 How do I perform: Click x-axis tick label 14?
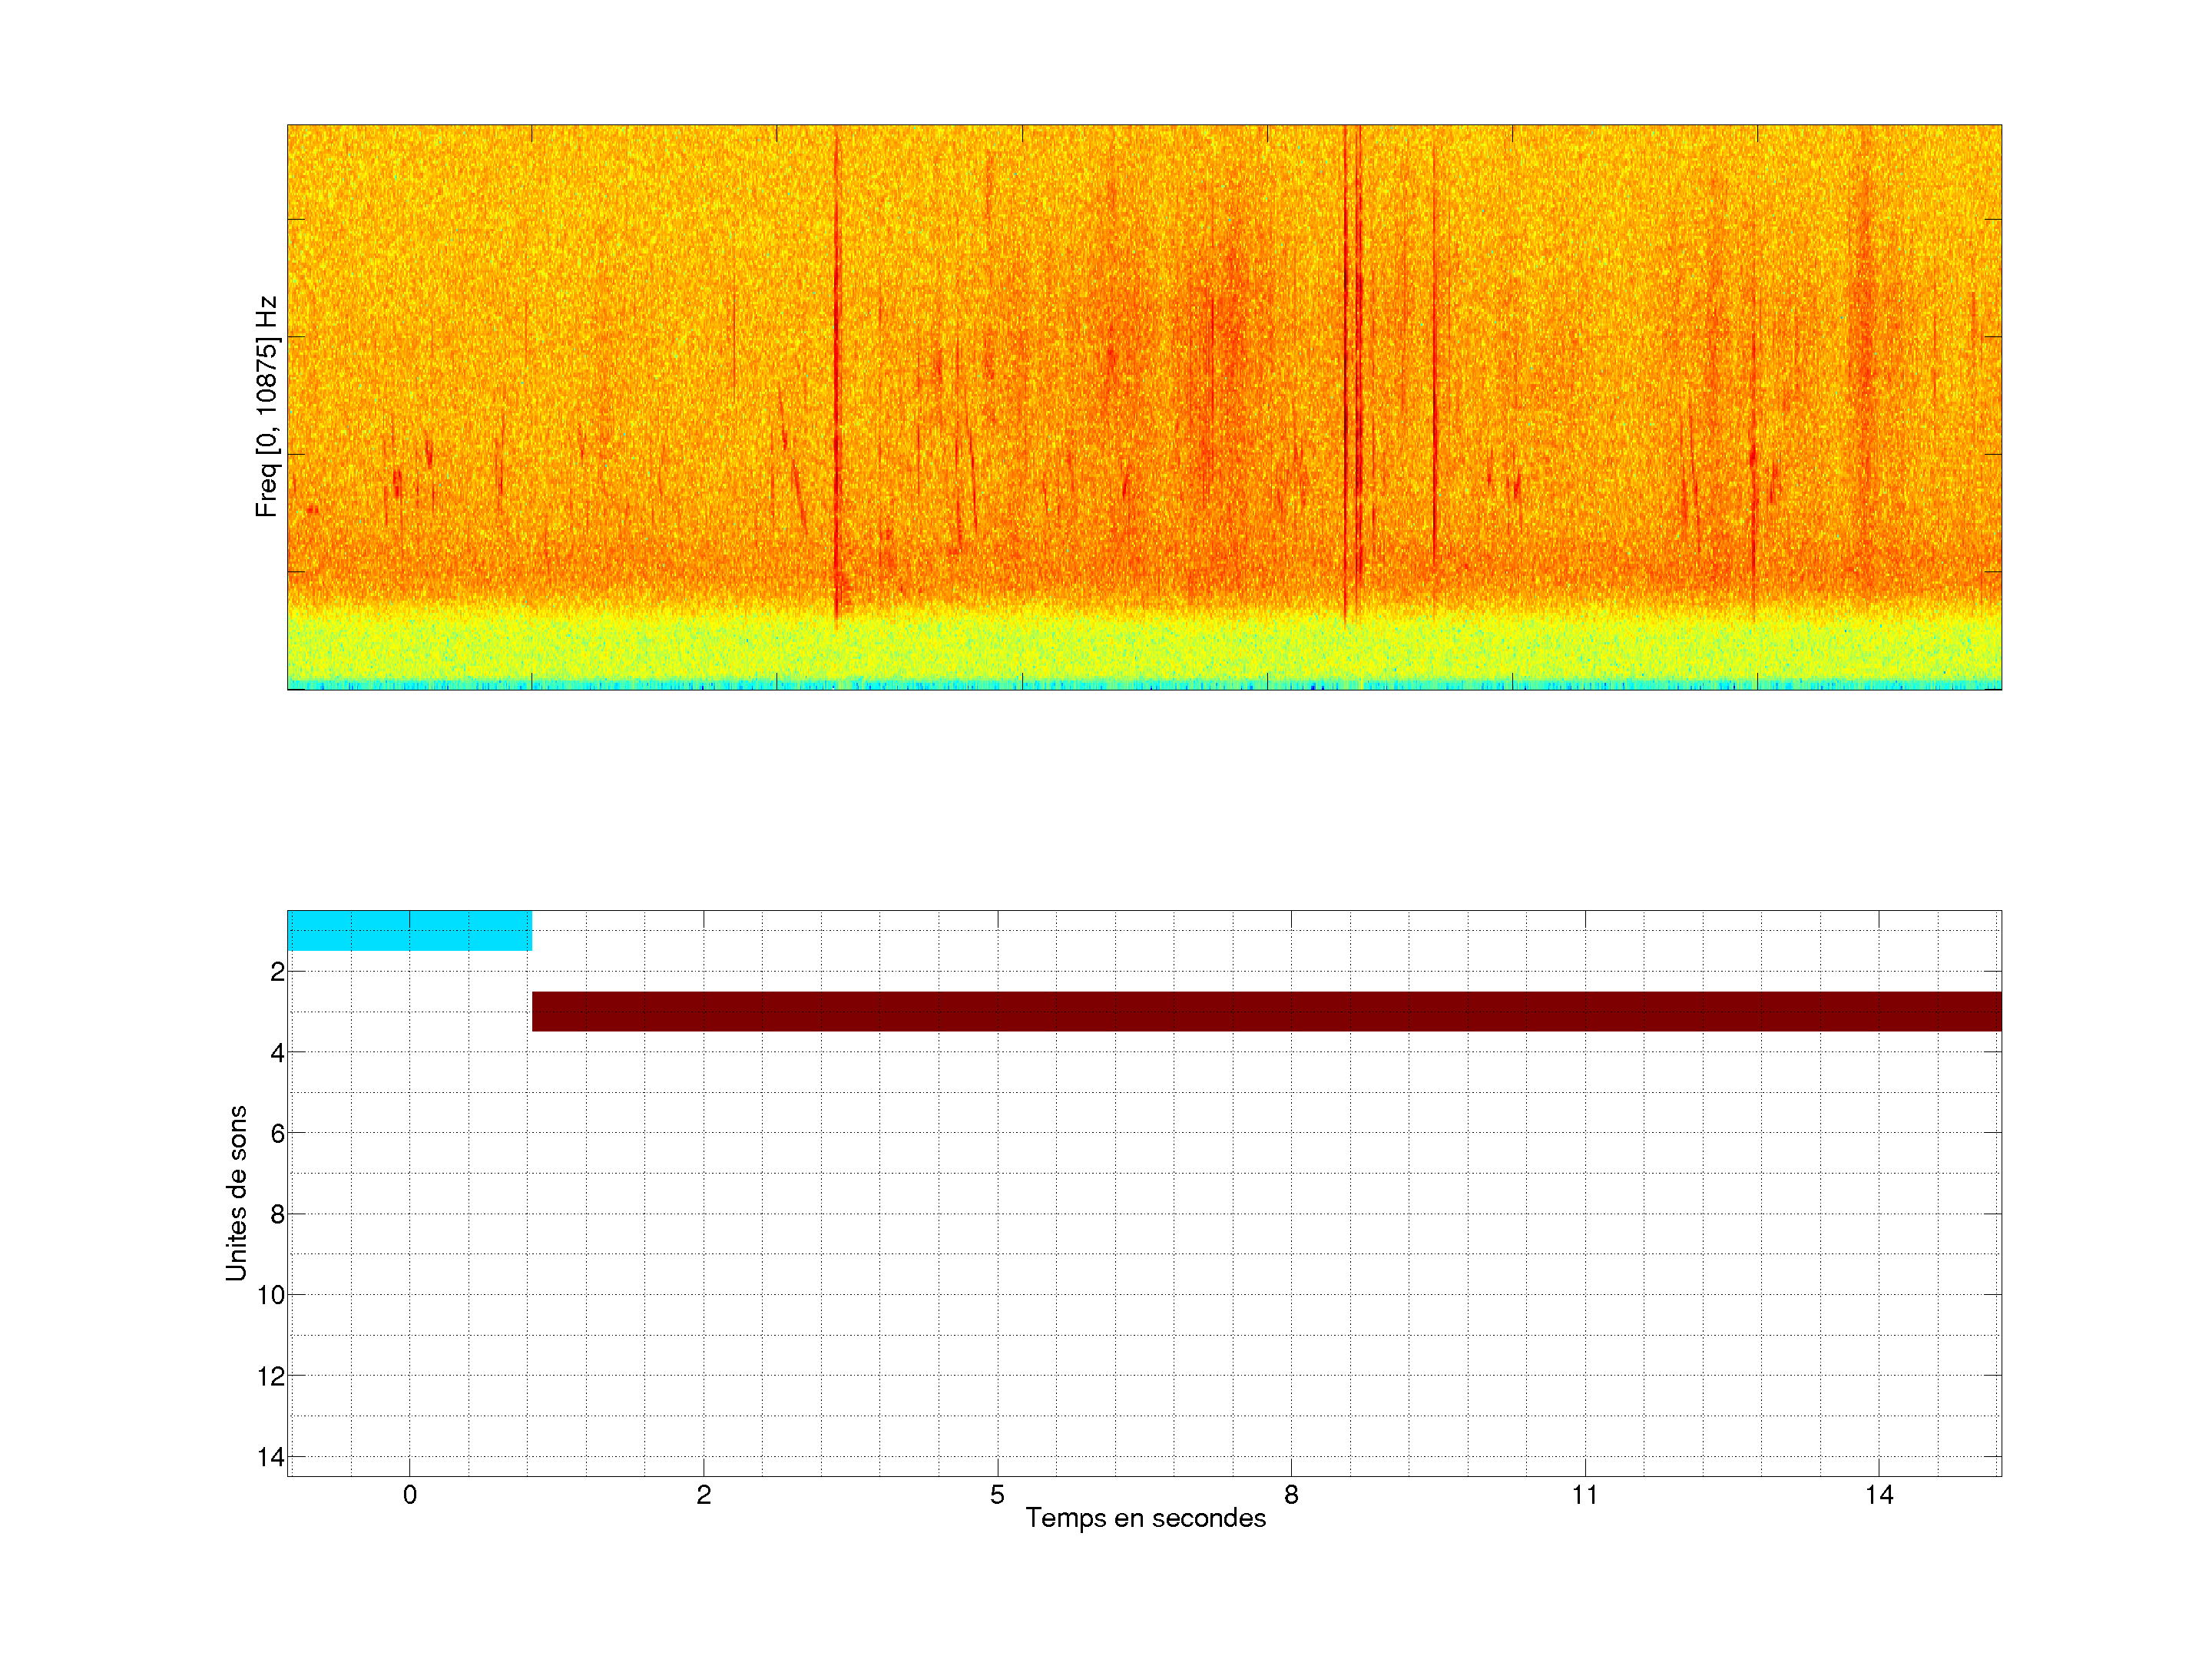coord(1879,1495)
